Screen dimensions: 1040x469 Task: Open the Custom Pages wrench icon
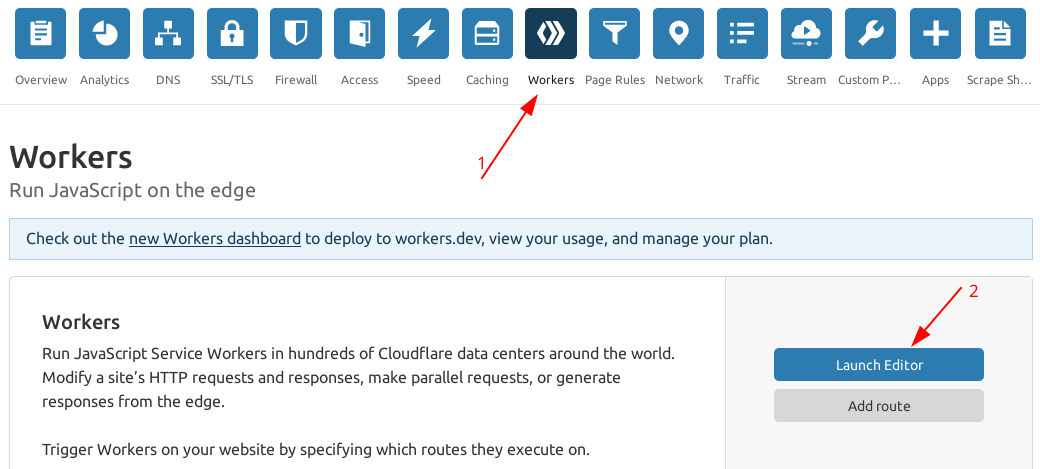(x=870, y=33)
